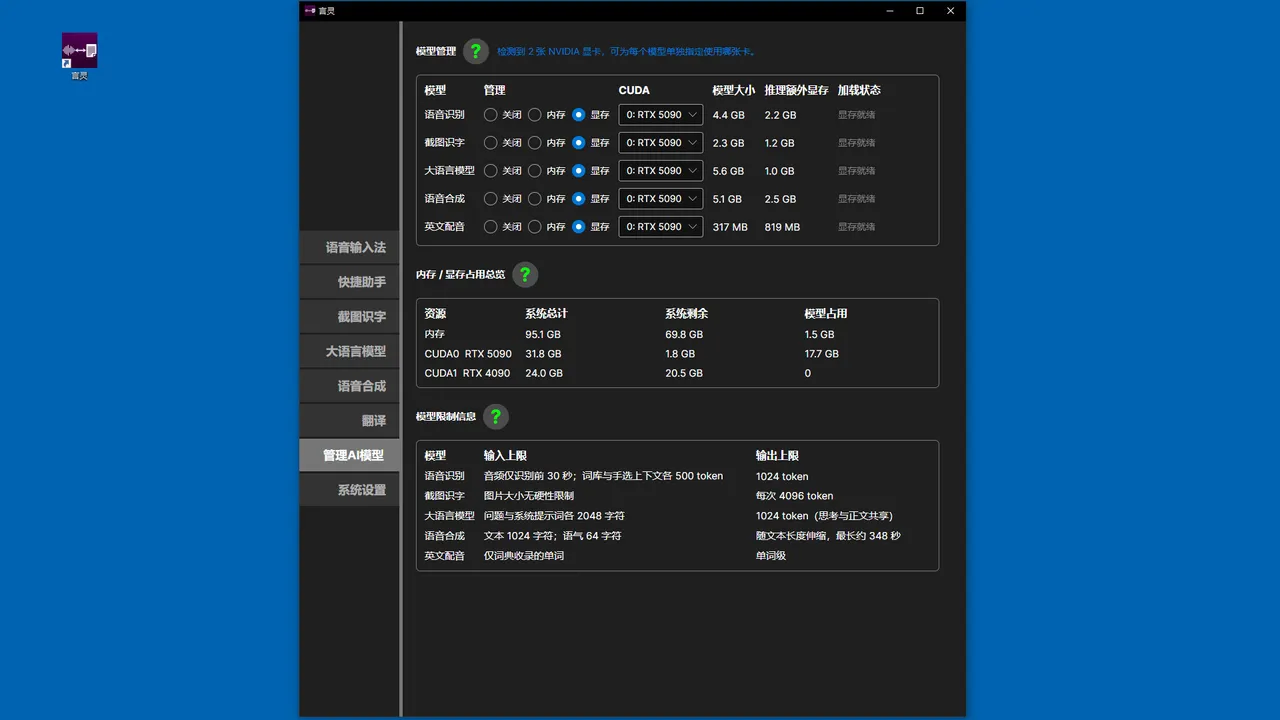Go to 翻译 sidebar tab
Image resolution: width=1280 pixels, height=720 pixels.
[x=349, y=421]
